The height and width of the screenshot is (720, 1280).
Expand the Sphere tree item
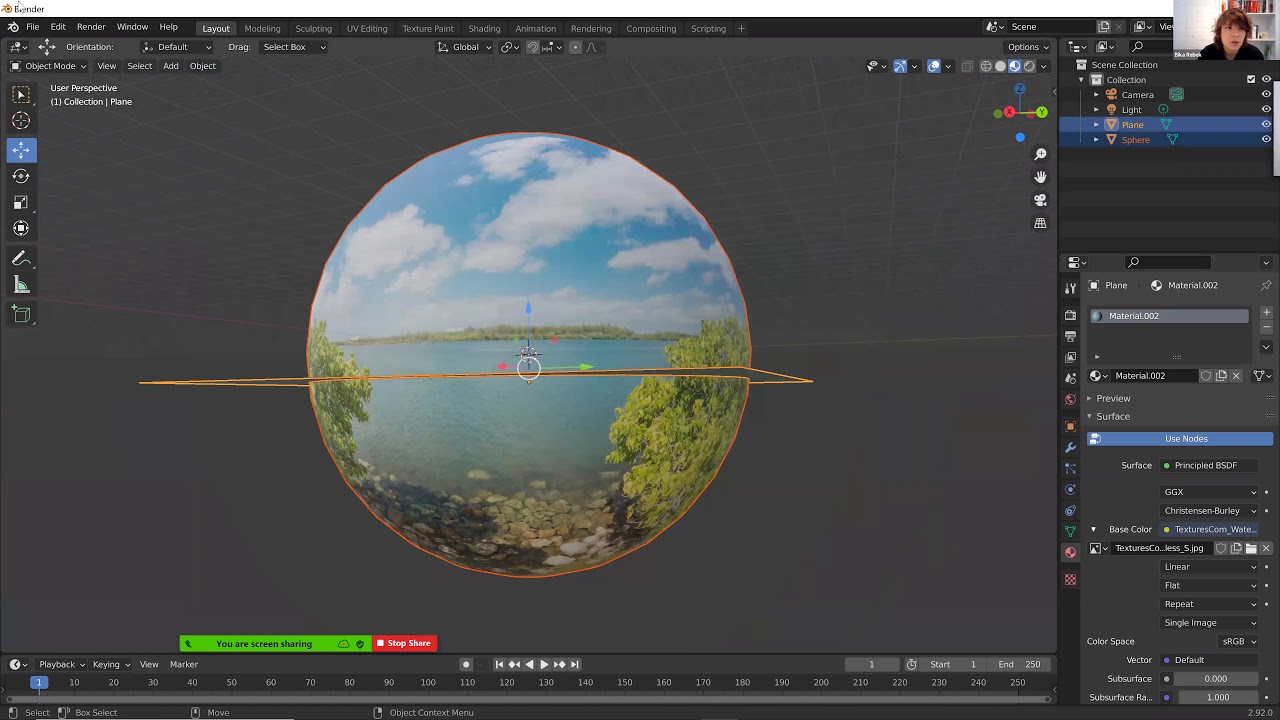[x=1096, y=140]
